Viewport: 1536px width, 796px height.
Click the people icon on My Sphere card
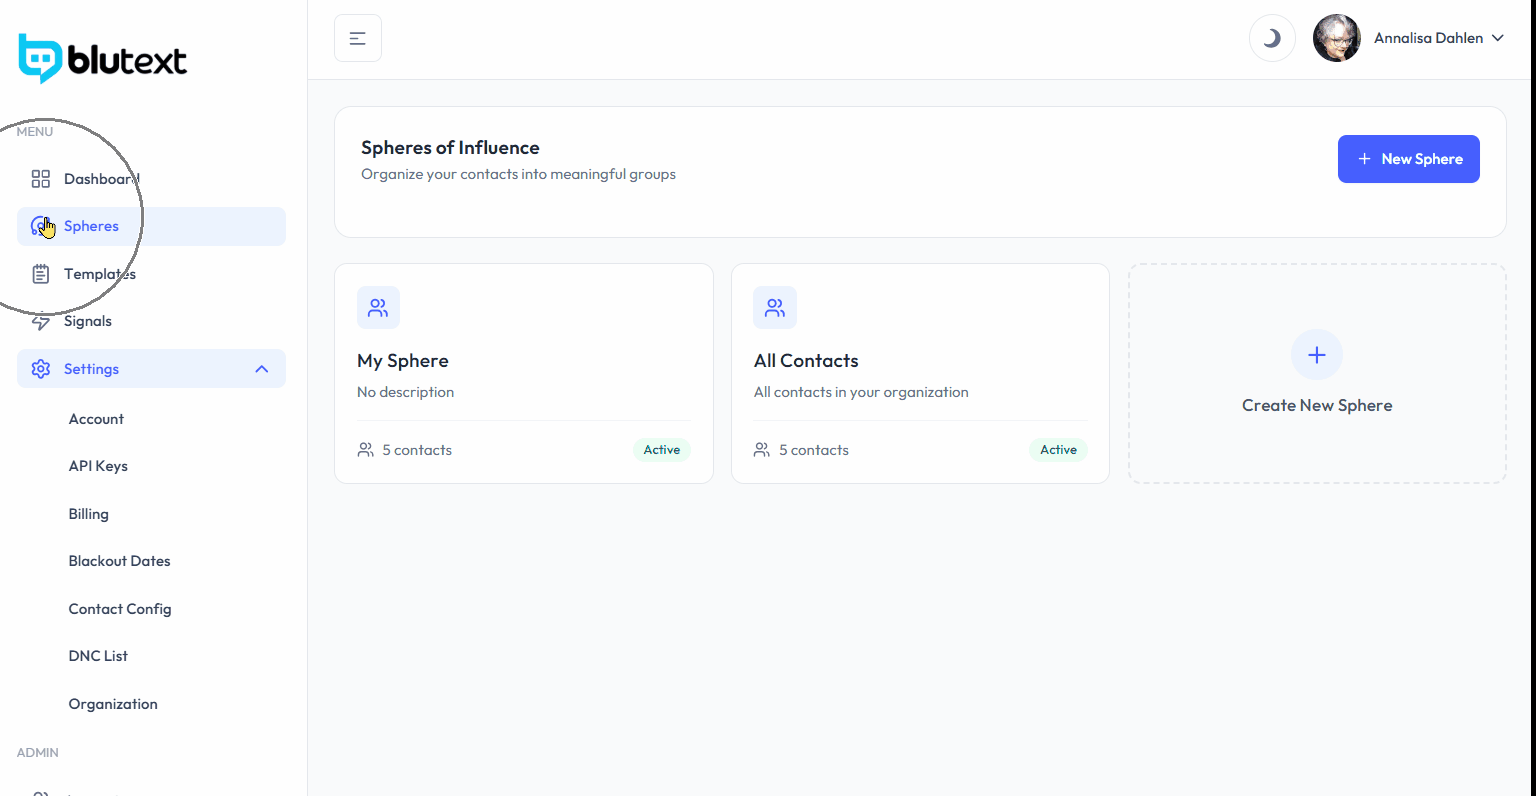tap(378, 308)
